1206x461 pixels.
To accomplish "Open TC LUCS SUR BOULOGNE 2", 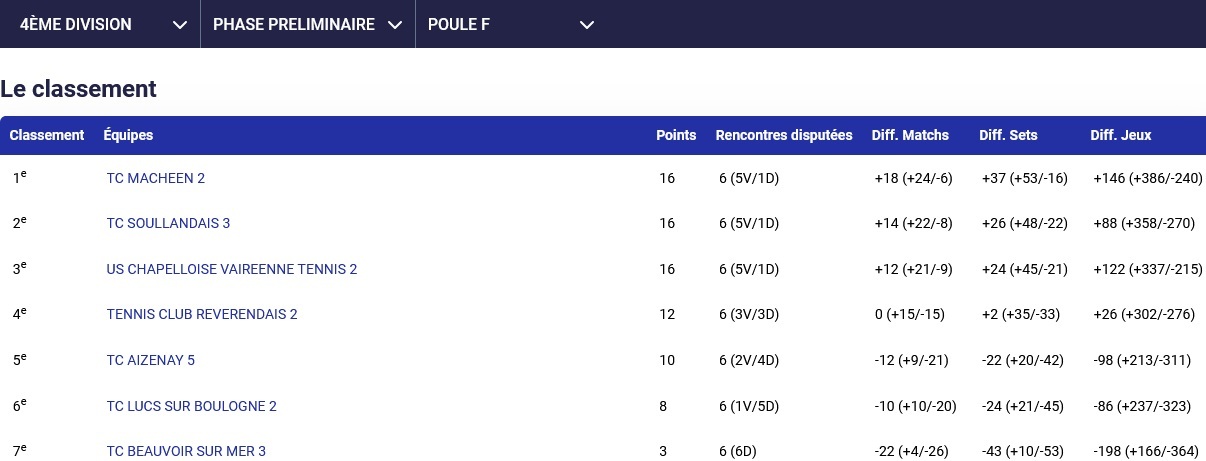I will [x=191, y=406].
